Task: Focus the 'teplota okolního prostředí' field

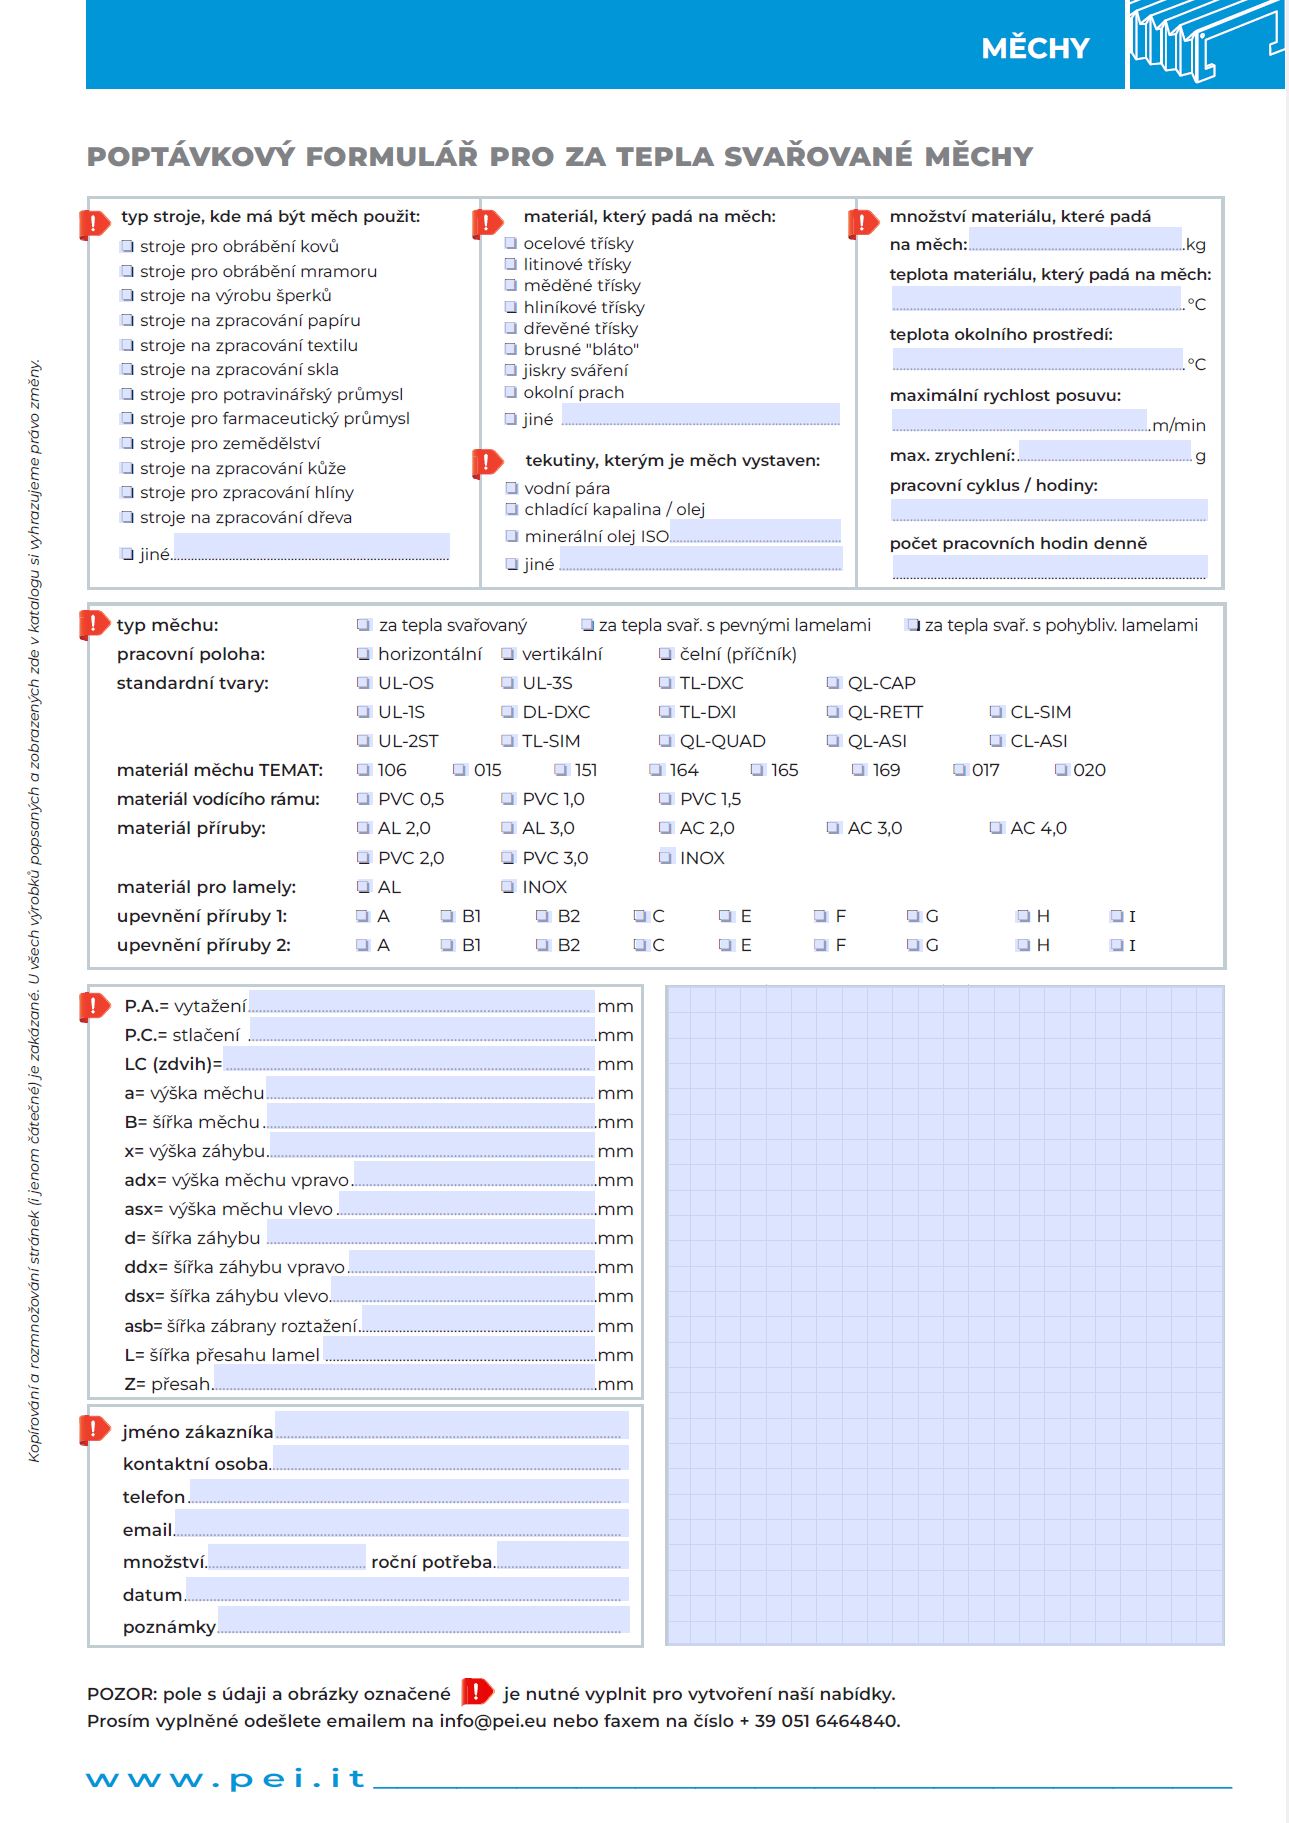Action: click(x=1036, y=359)
